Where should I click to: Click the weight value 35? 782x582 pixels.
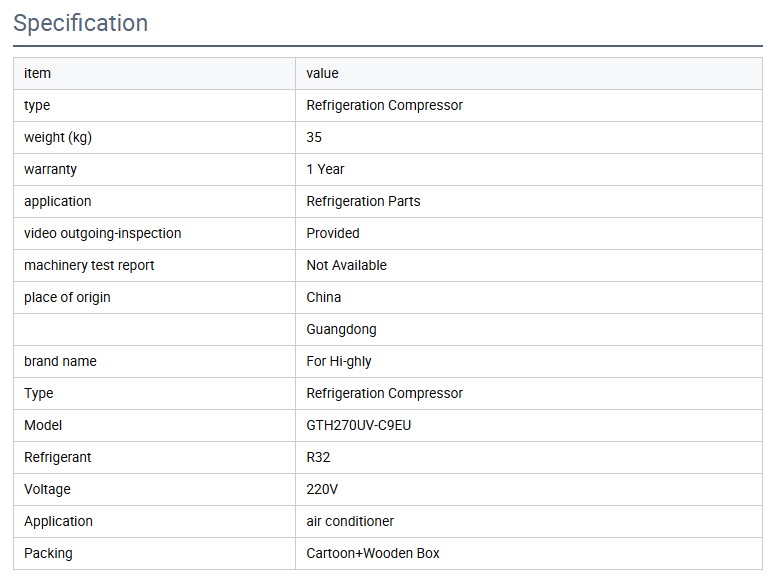pyautogui.click(x=314, y=137)
